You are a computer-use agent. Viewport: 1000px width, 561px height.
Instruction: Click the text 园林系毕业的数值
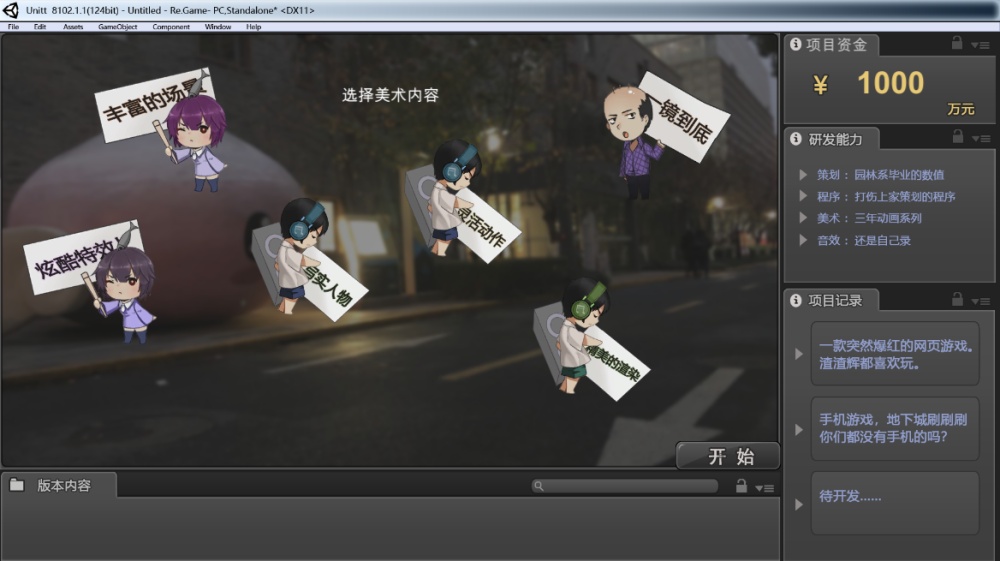(899, 175)
